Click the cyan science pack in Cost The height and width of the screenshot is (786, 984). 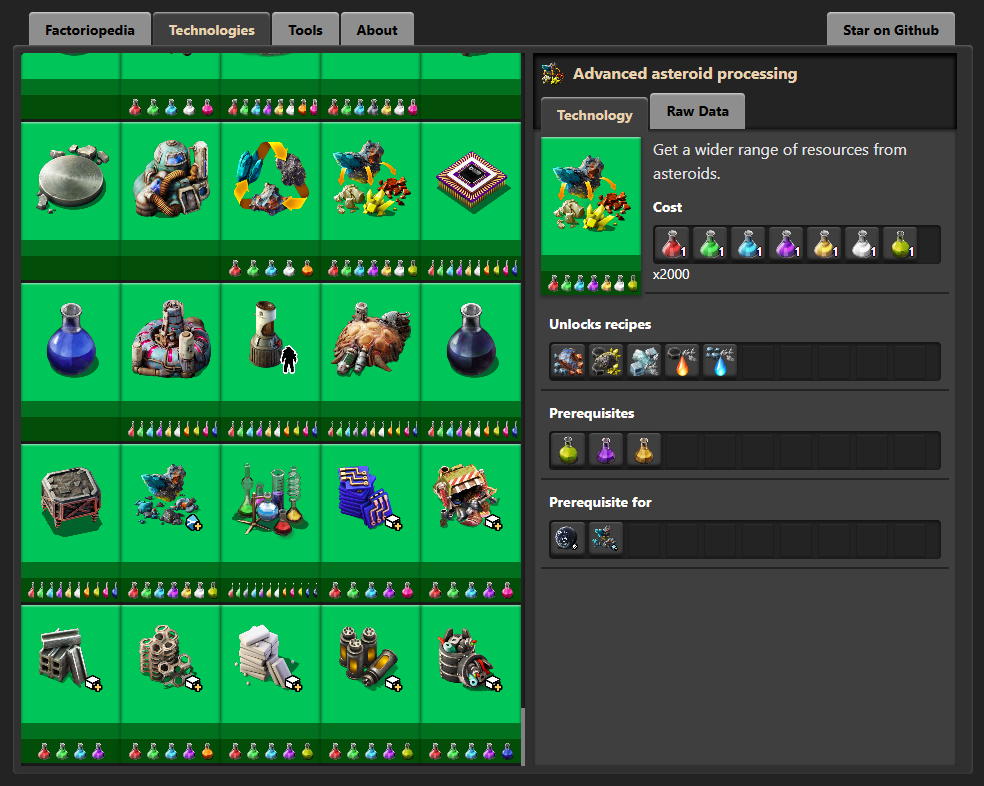point(749,244)
